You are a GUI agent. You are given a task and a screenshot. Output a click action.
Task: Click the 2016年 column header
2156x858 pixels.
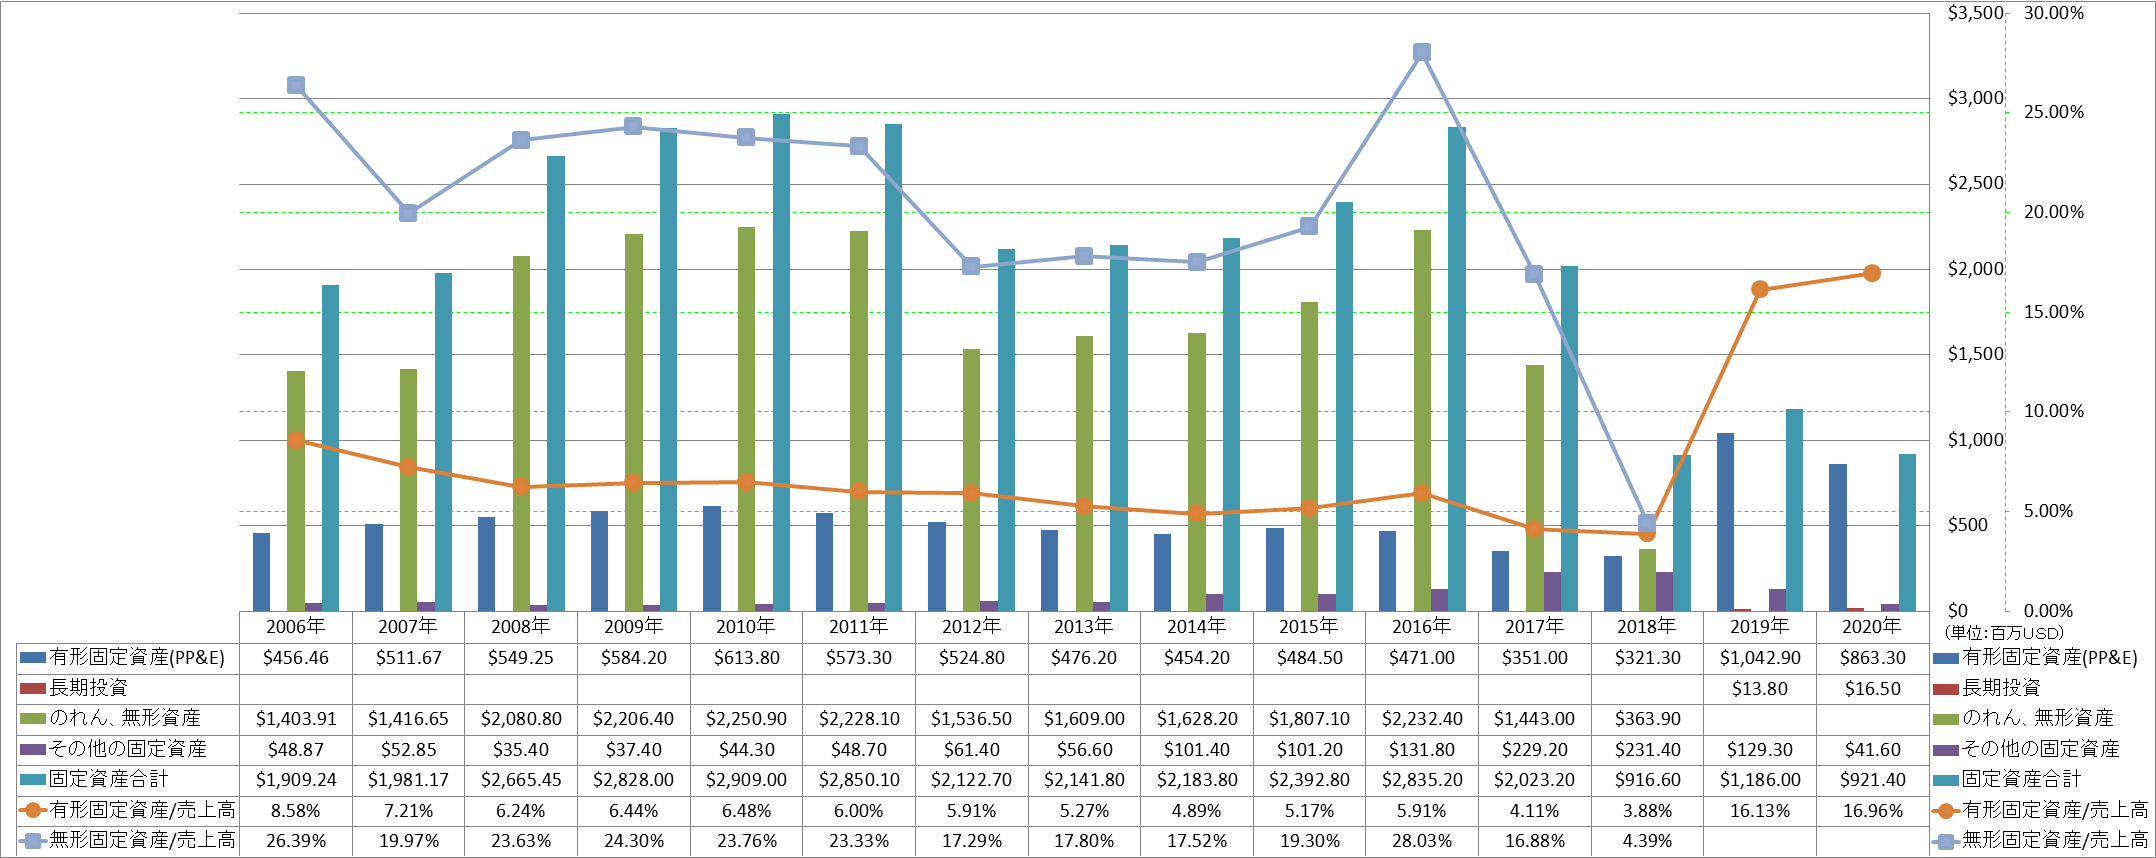(1422, 627)
